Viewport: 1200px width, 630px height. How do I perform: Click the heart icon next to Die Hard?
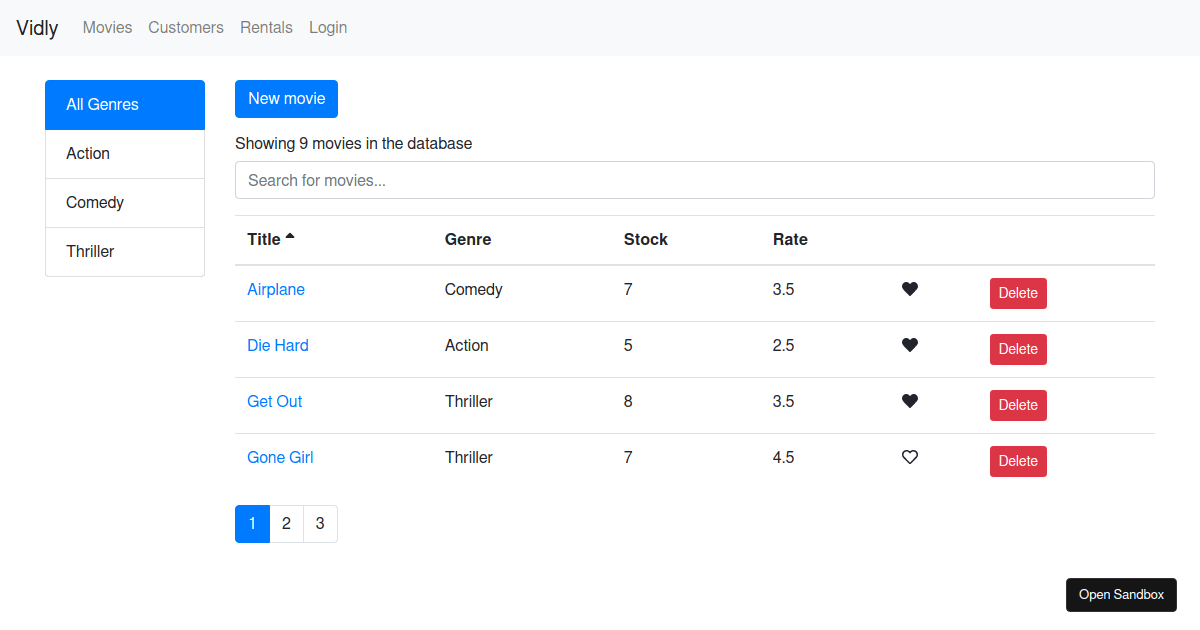tap(909, 345)
